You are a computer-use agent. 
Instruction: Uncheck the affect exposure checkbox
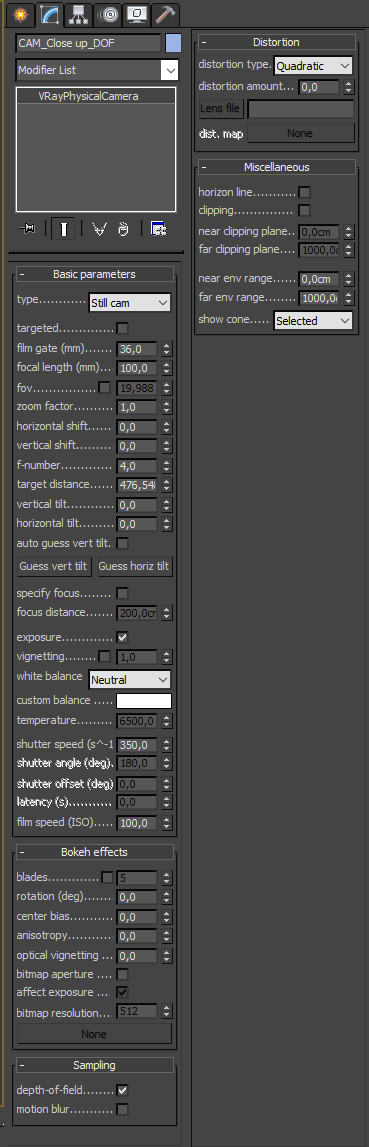click(122, 993)
